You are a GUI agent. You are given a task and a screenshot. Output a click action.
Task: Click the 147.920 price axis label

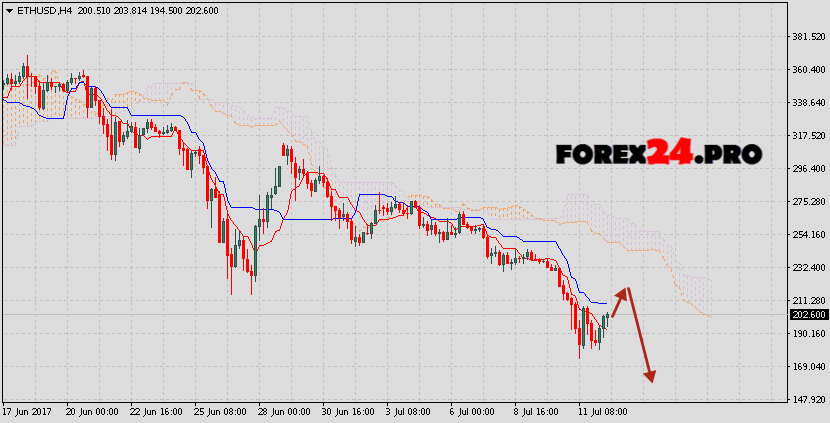point(808,400)
